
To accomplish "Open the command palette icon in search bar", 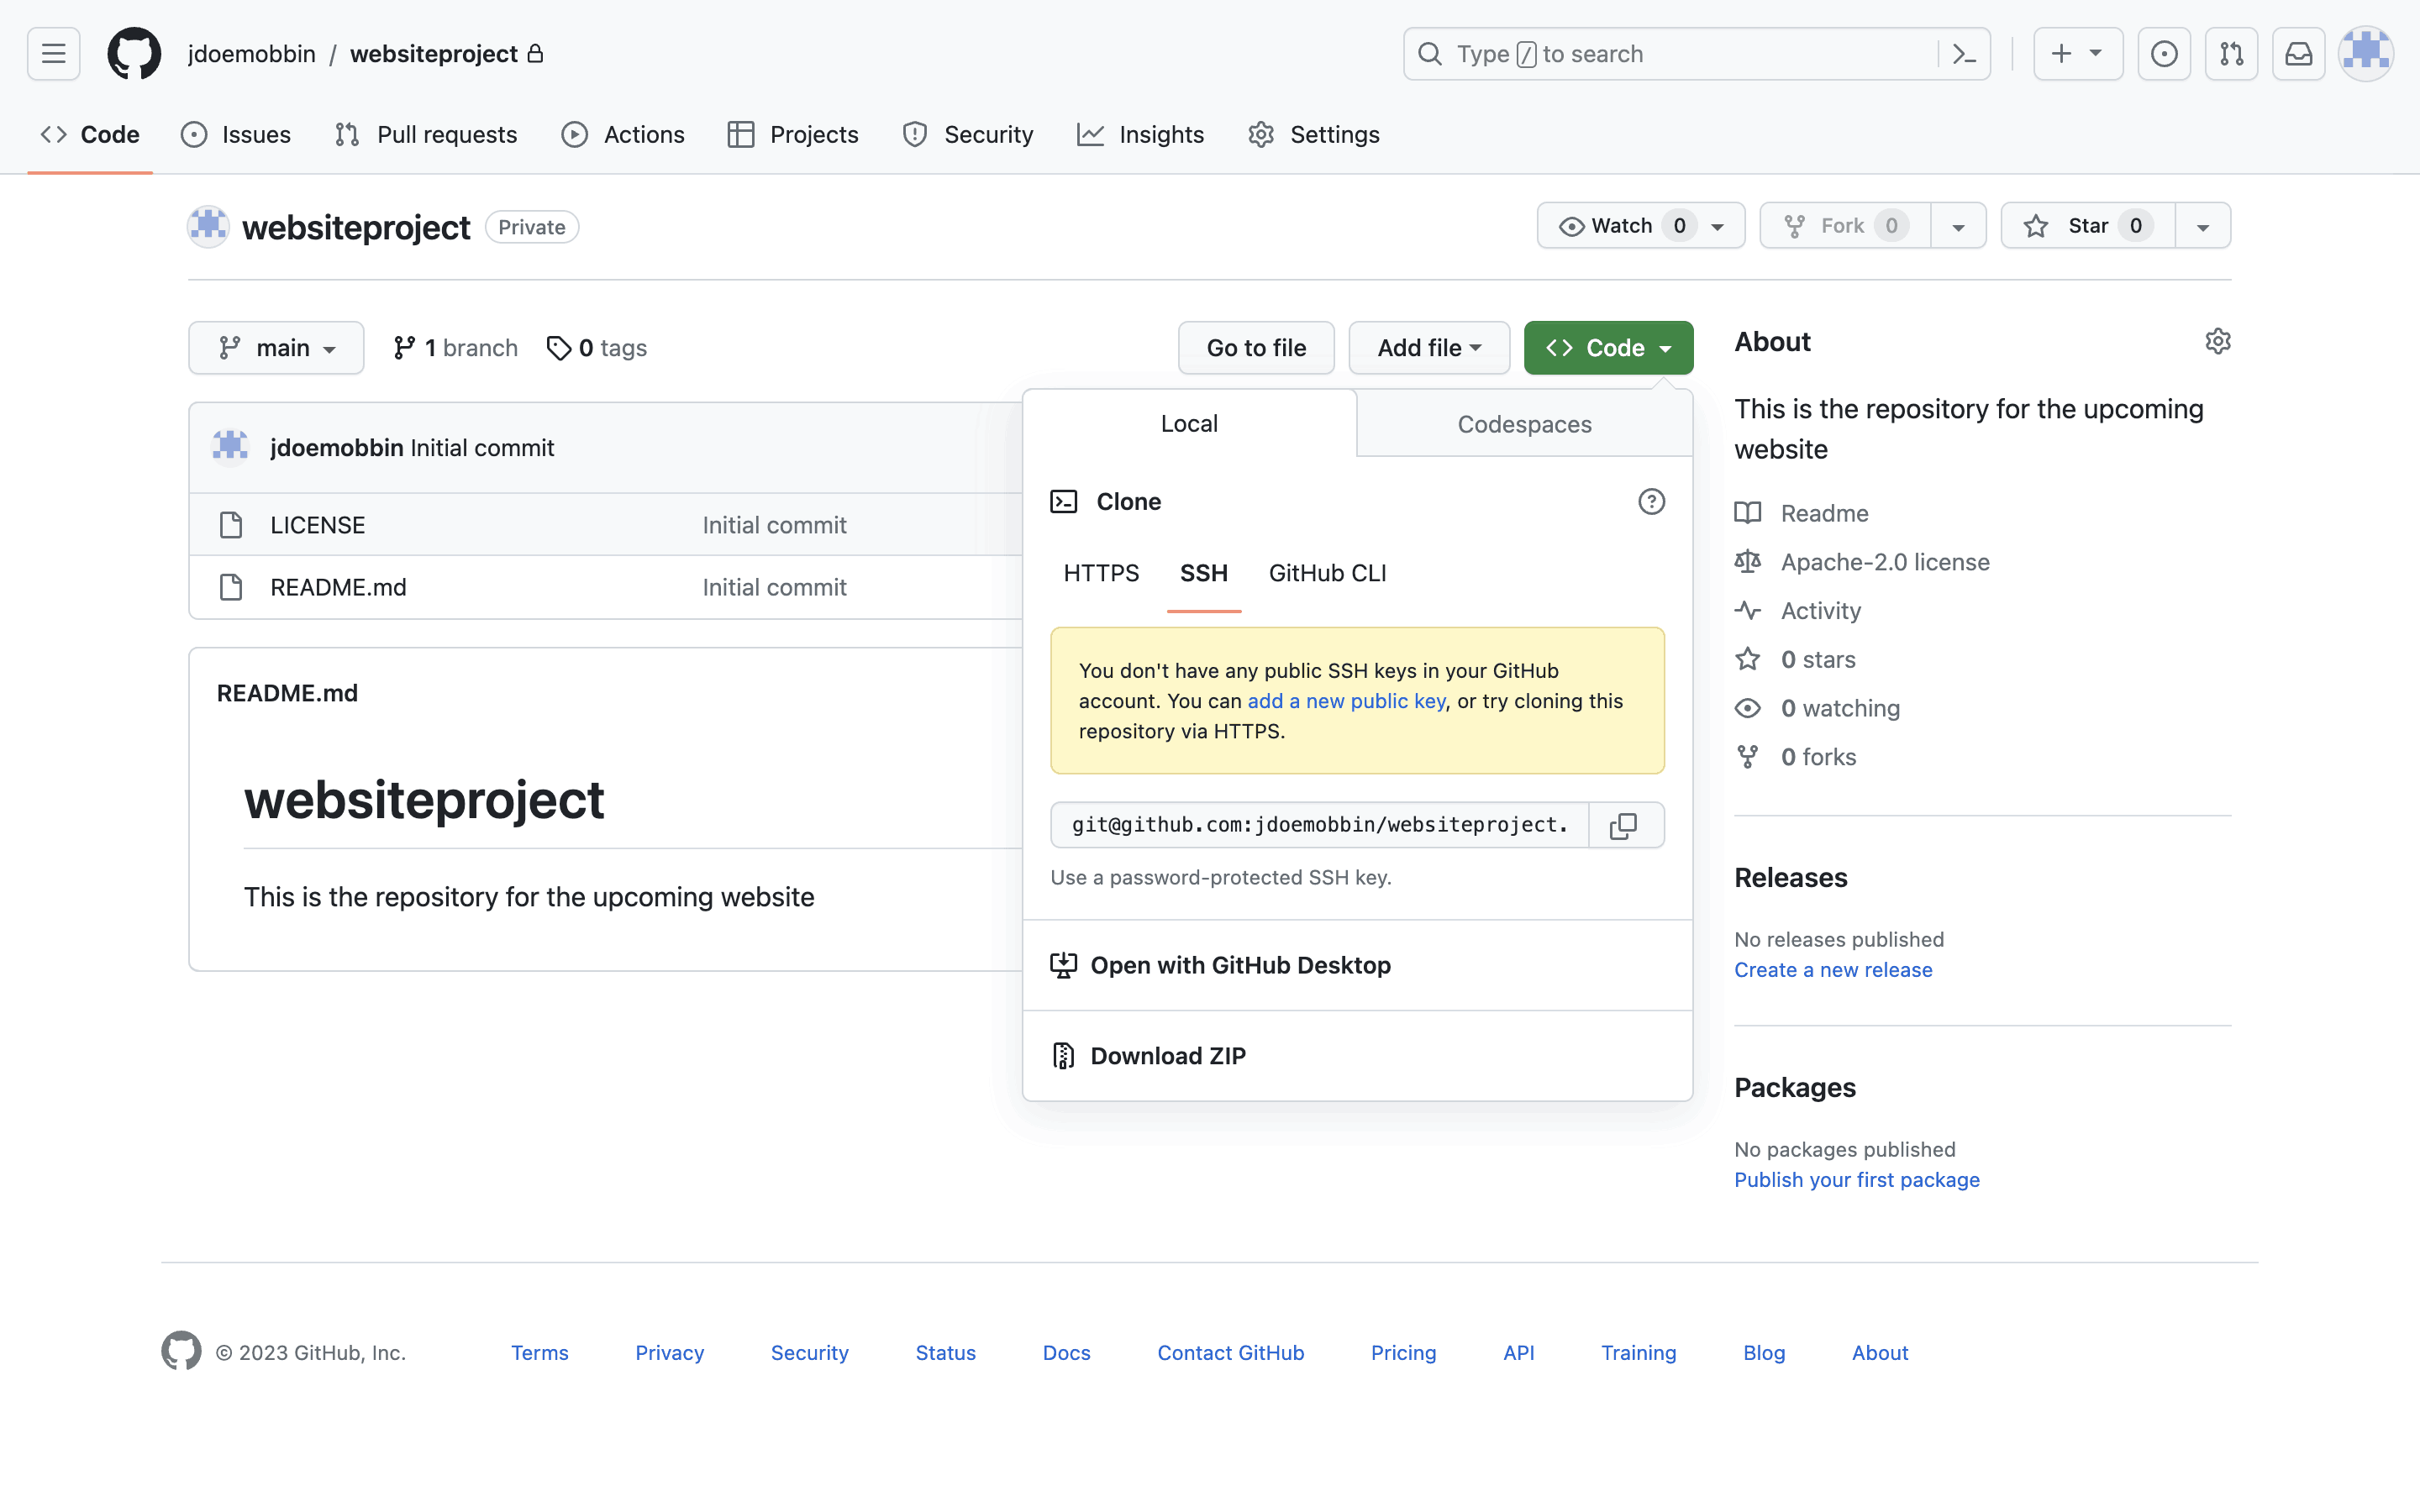I will pos(1964,54).
